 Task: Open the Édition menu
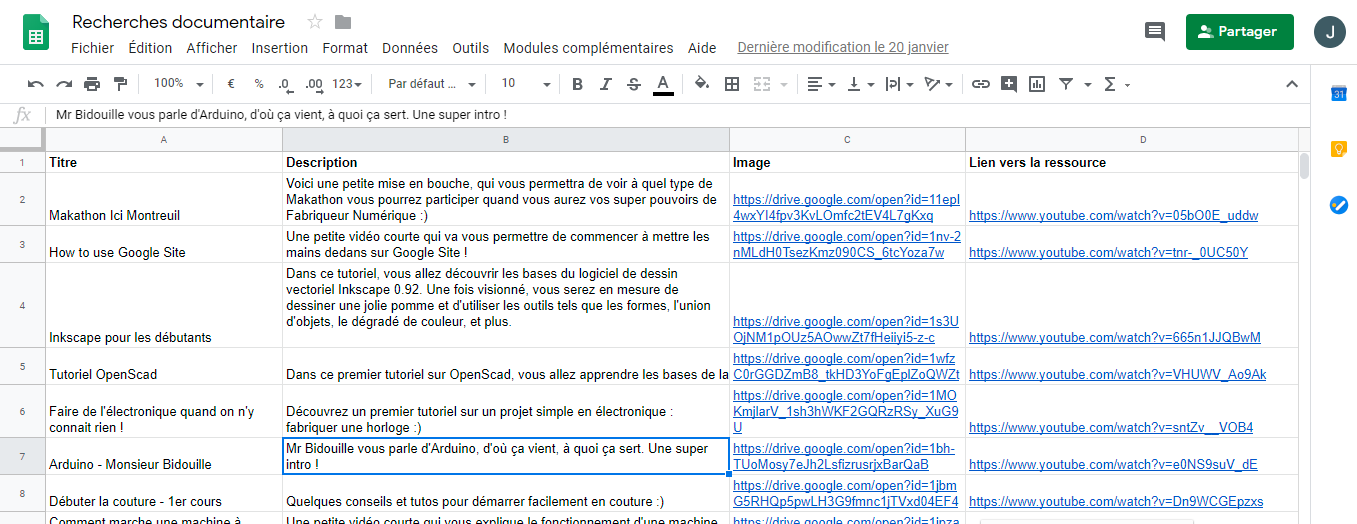pos(150,48)
